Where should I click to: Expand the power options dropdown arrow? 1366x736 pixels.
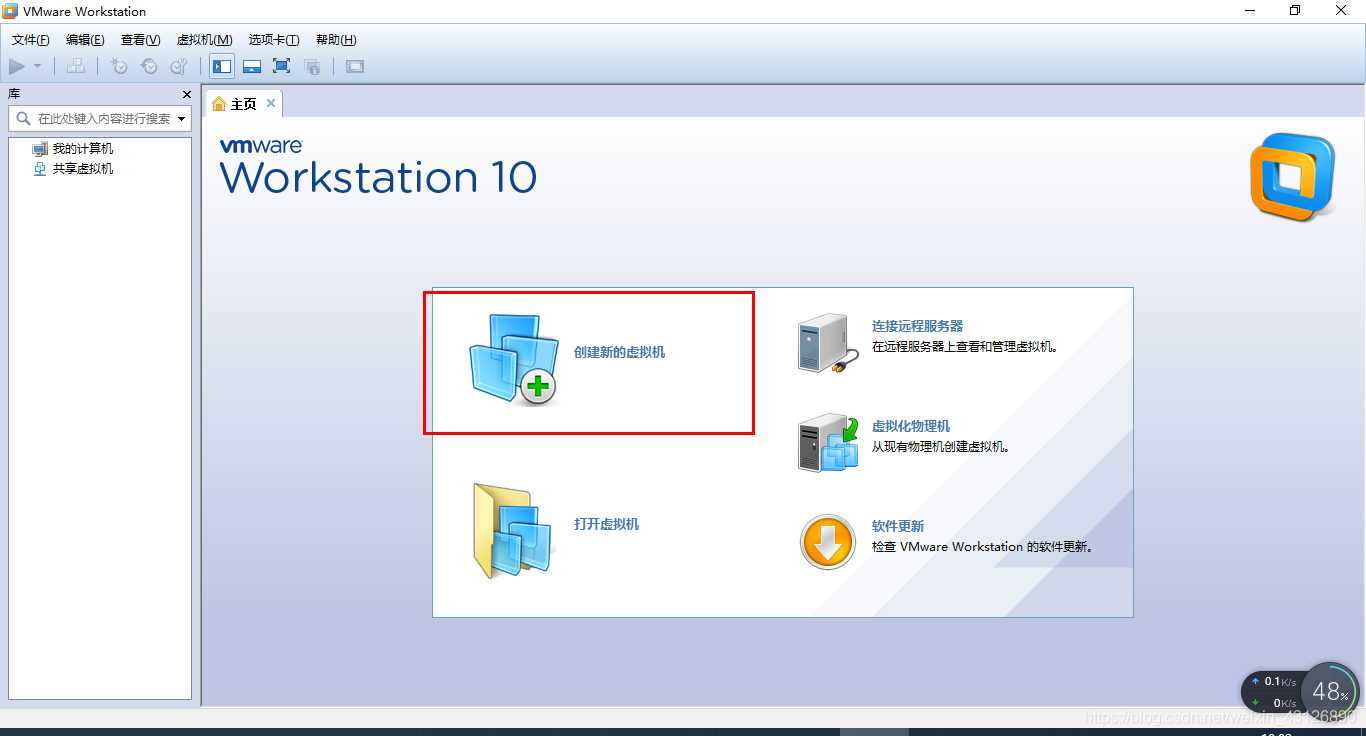[38, 66]
